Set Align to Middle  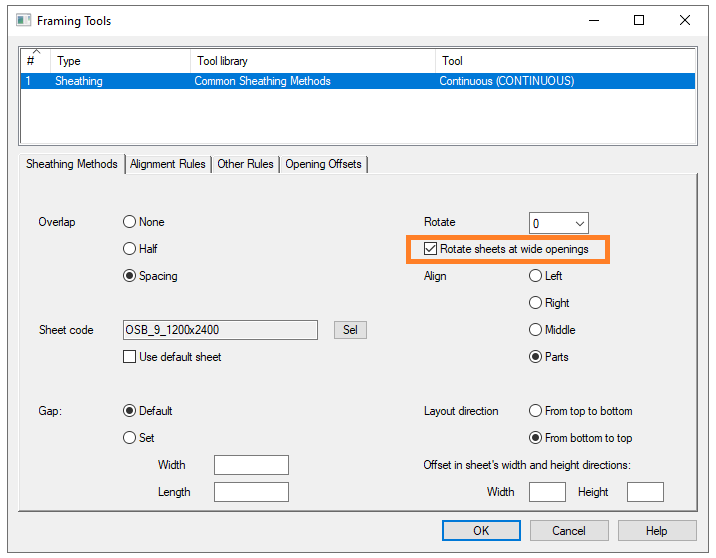536,330
